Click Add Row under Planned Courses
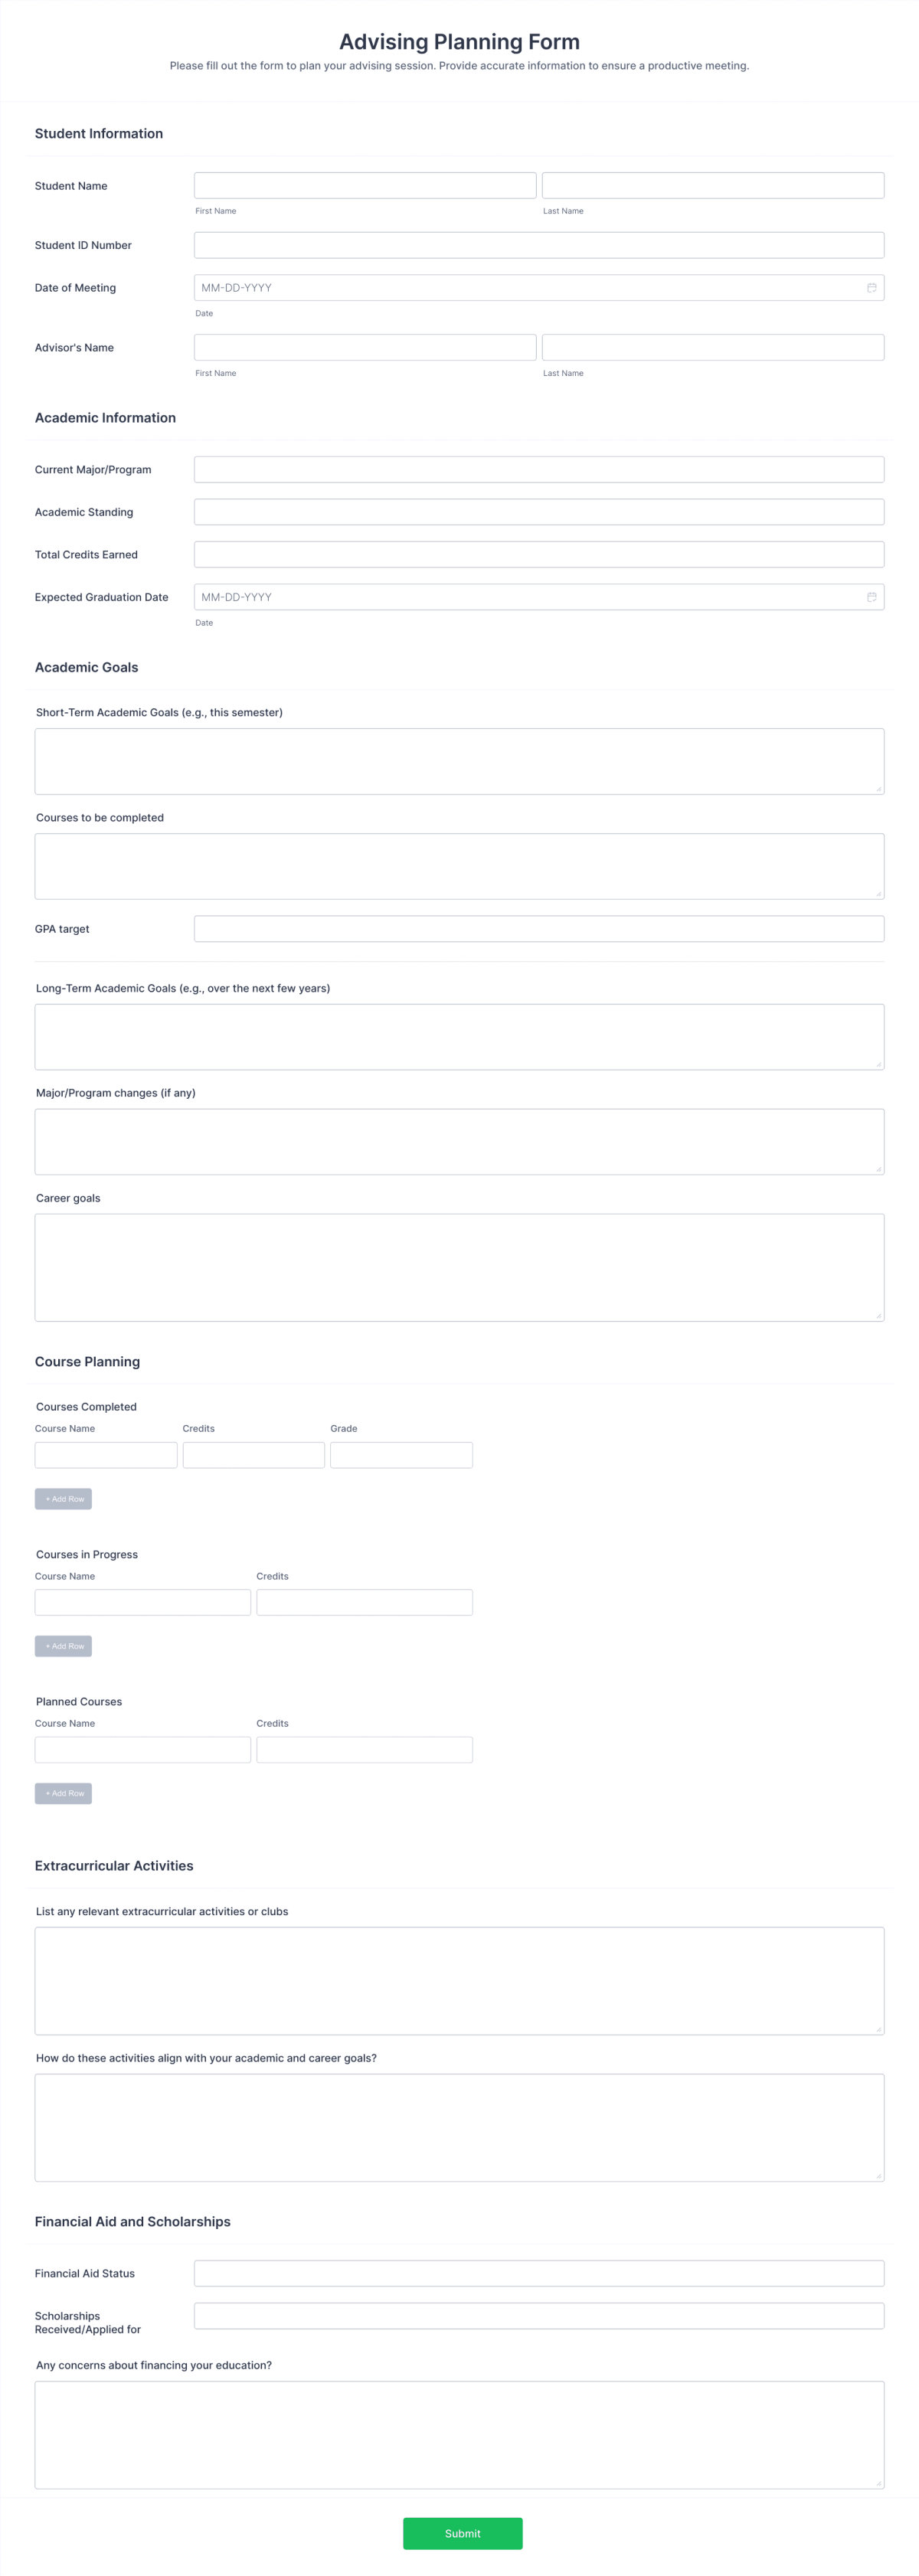 click(x=63, y=1793)
